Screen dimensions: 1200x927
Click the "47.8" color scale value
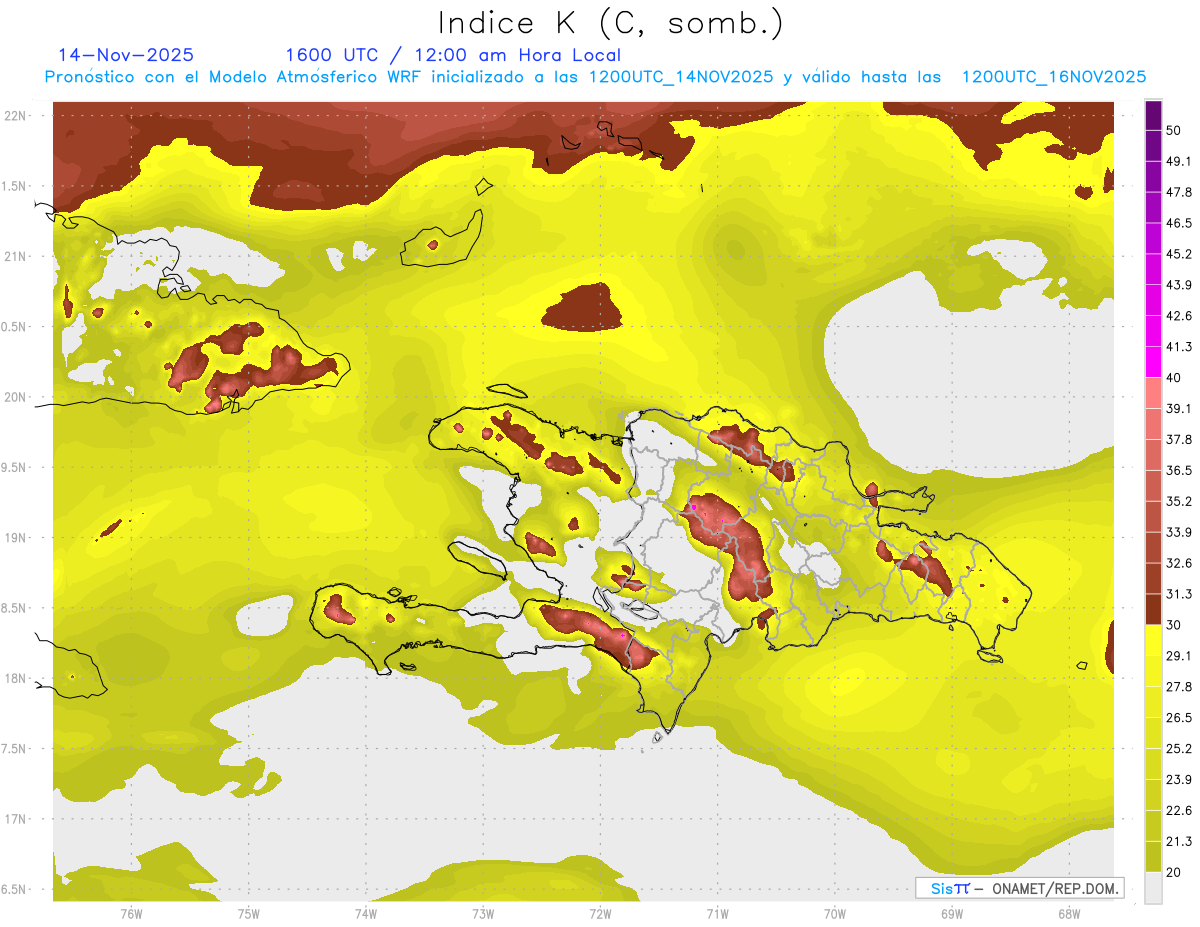tap(1178, 192)
